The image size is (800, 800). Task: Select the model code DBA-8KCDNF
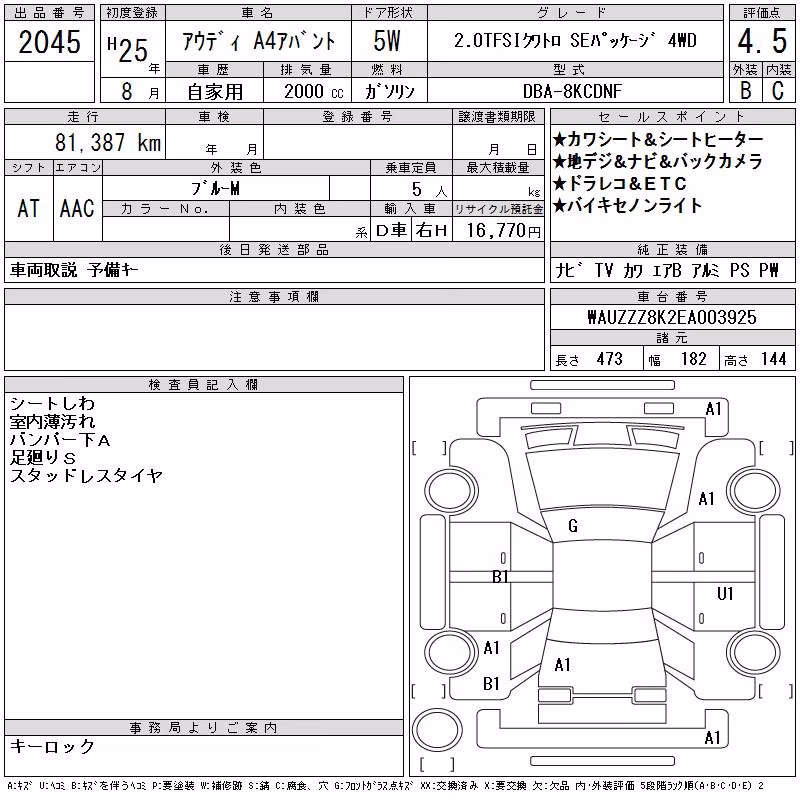[572, 91]
